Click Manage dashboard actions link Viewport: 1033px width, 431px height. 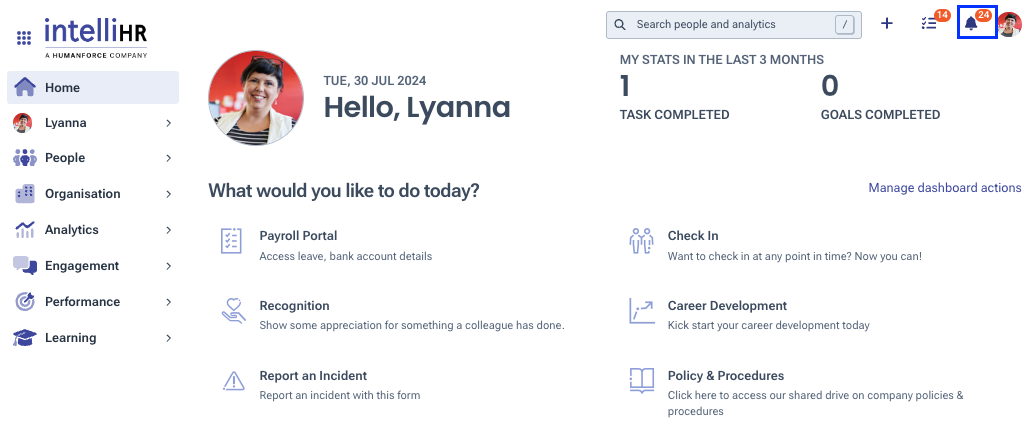click(945, 188)
